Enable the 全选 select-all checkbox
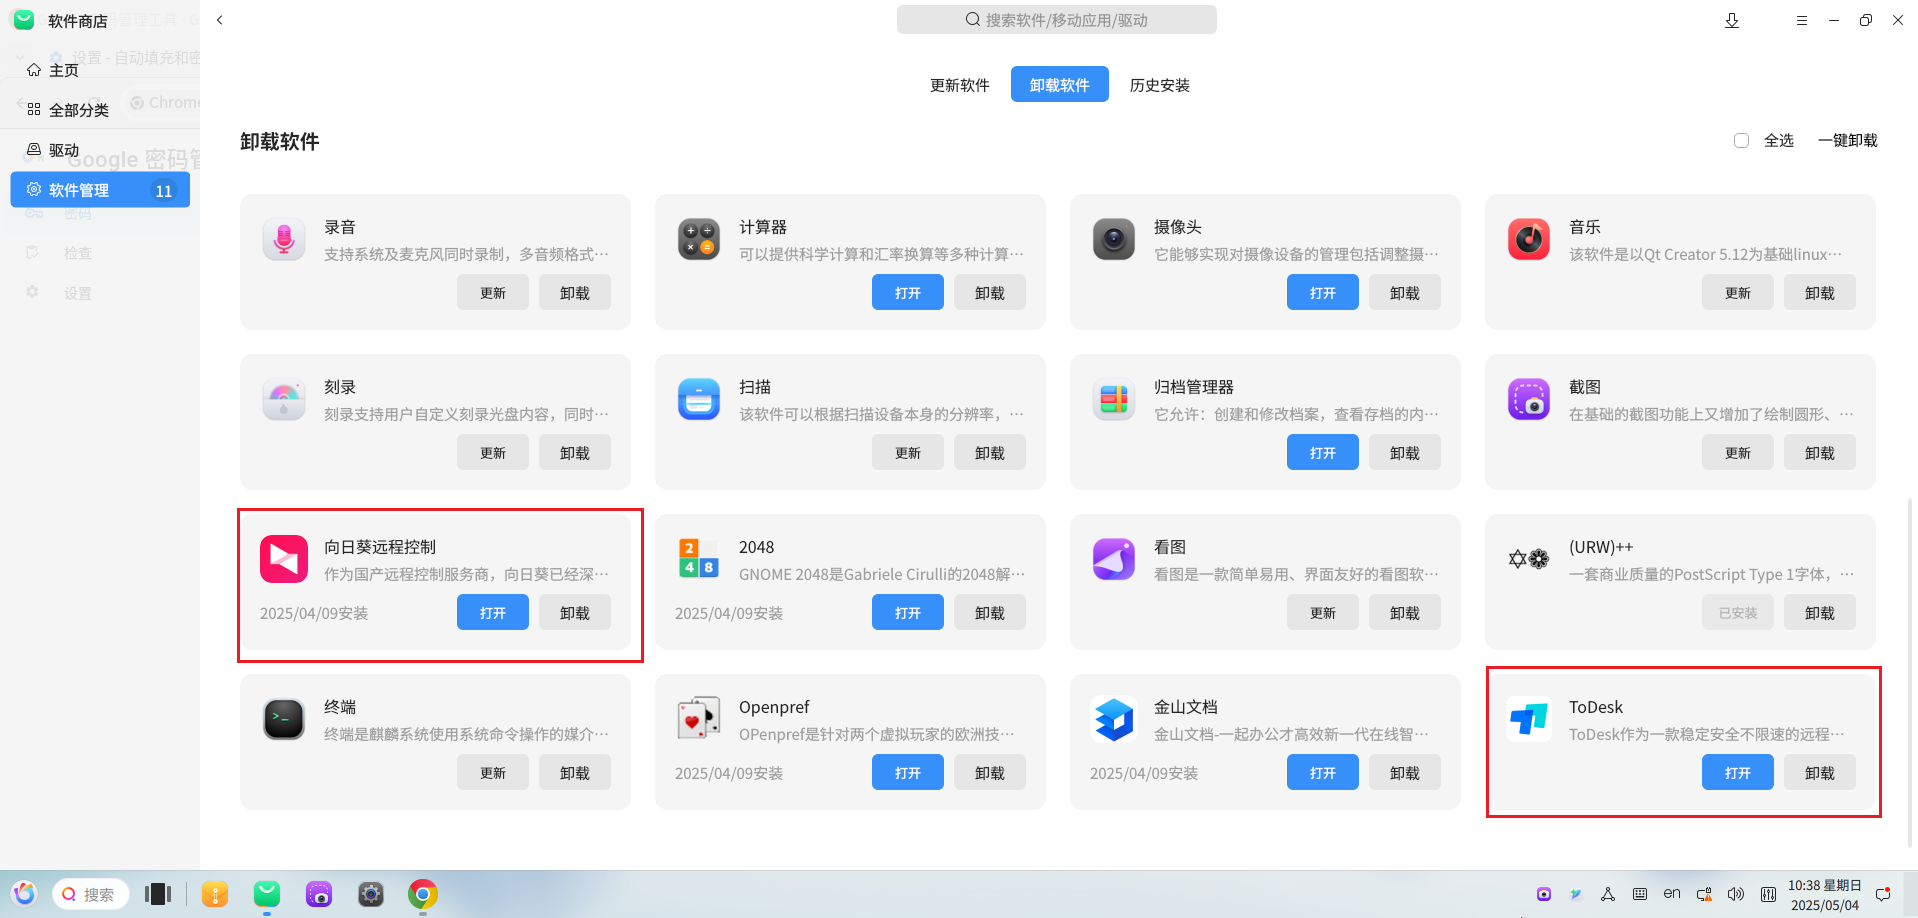This screenshot has width=1918, height=918. [1741, 141]
